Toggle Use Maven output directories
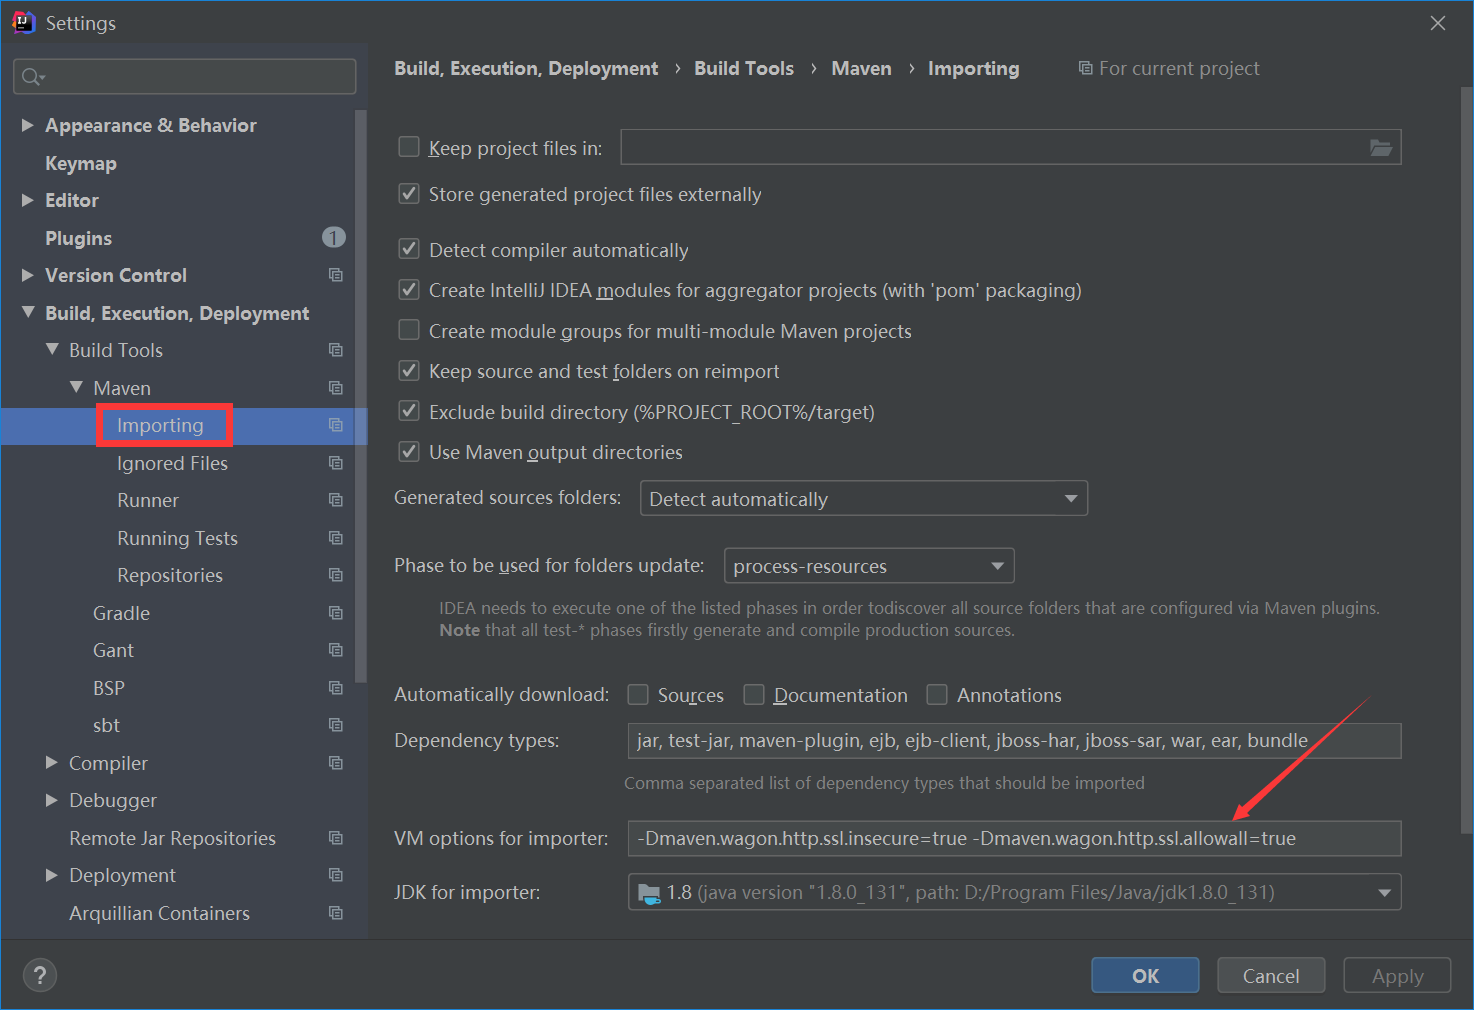1474x1010 pixels. tap(409, 452)
